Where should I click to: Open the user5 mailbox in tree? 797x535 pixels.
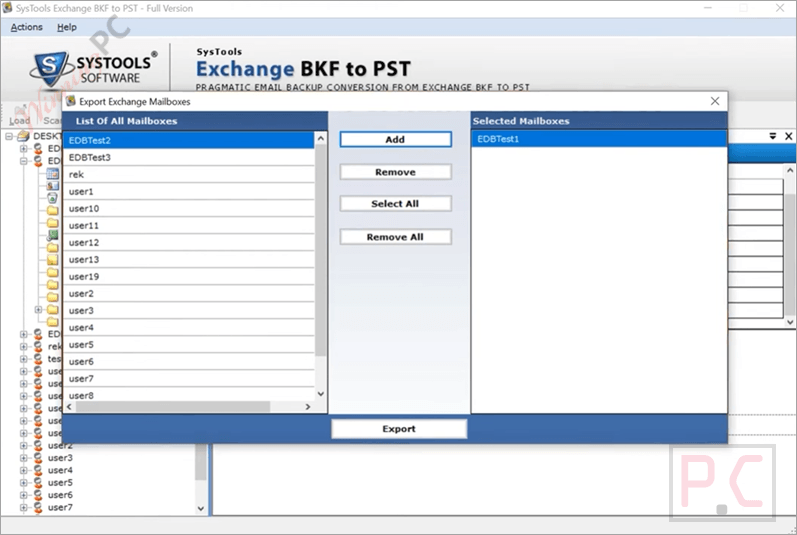(60, 483)
